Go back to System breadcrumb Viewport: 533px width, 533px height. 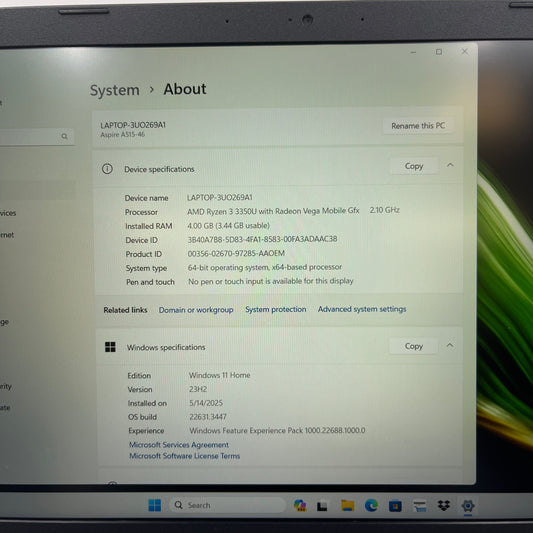115,90
